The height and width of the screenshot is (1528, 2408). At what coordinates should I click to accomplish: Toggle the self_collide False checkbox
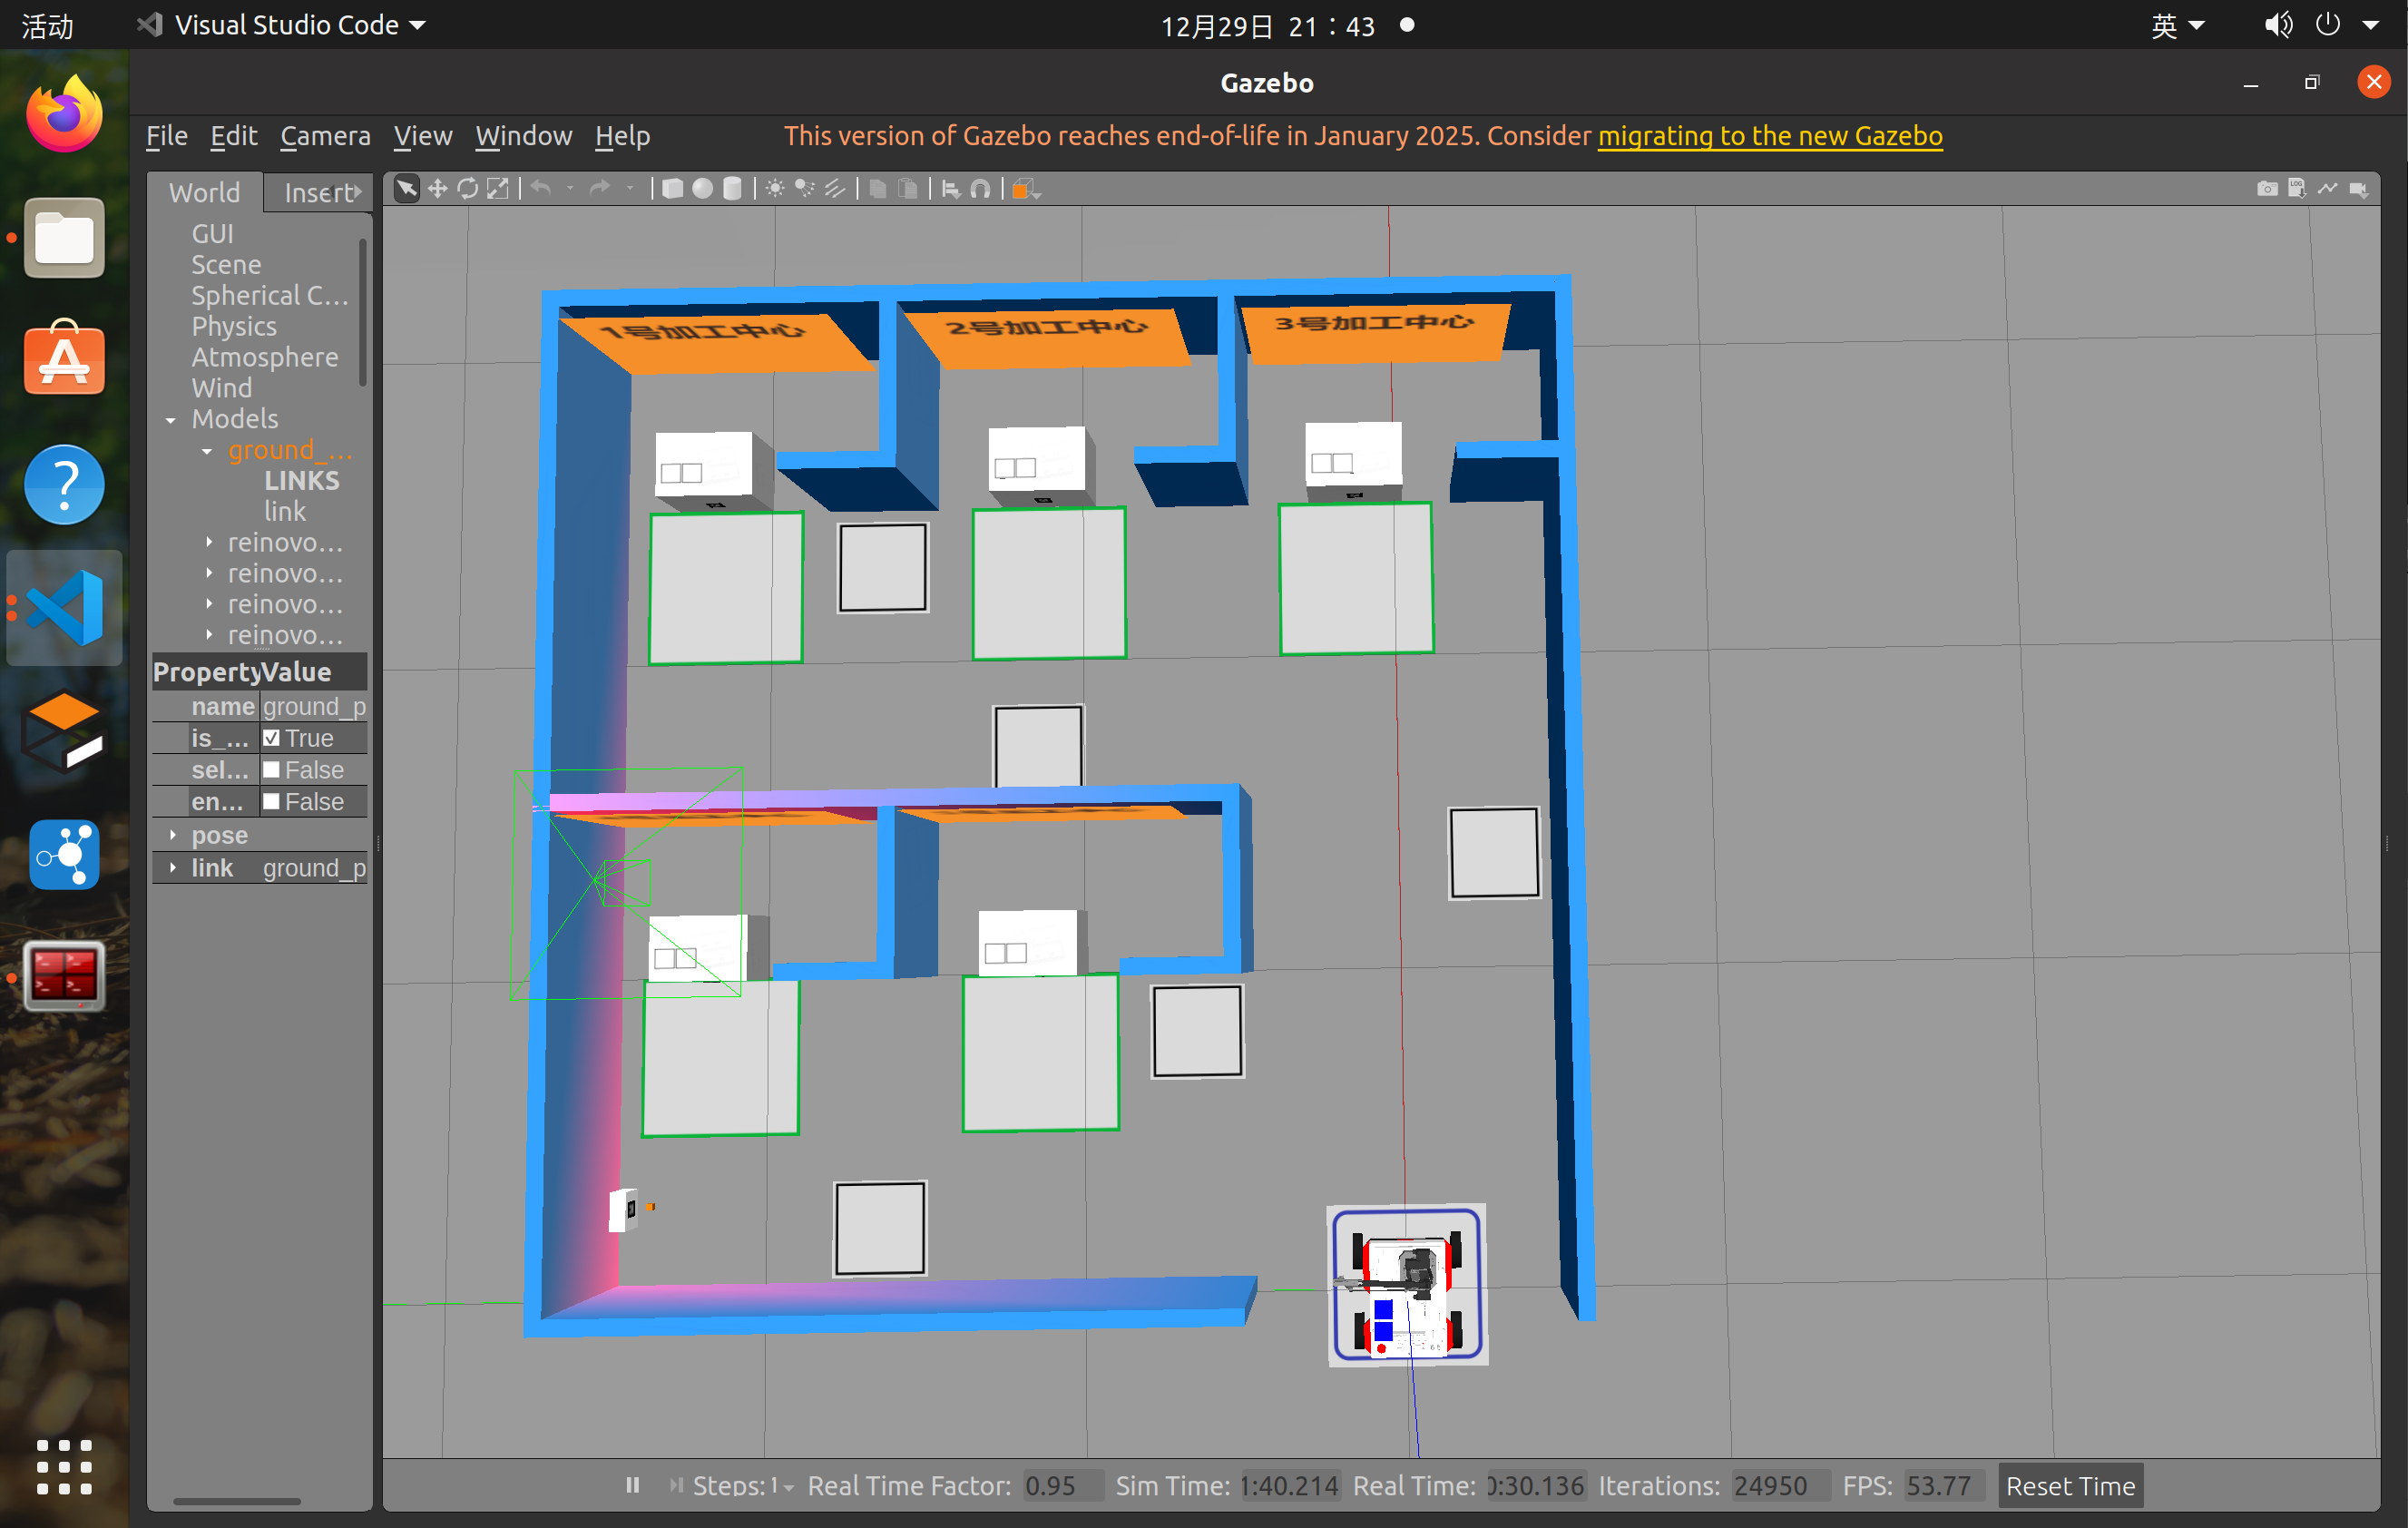271,770
